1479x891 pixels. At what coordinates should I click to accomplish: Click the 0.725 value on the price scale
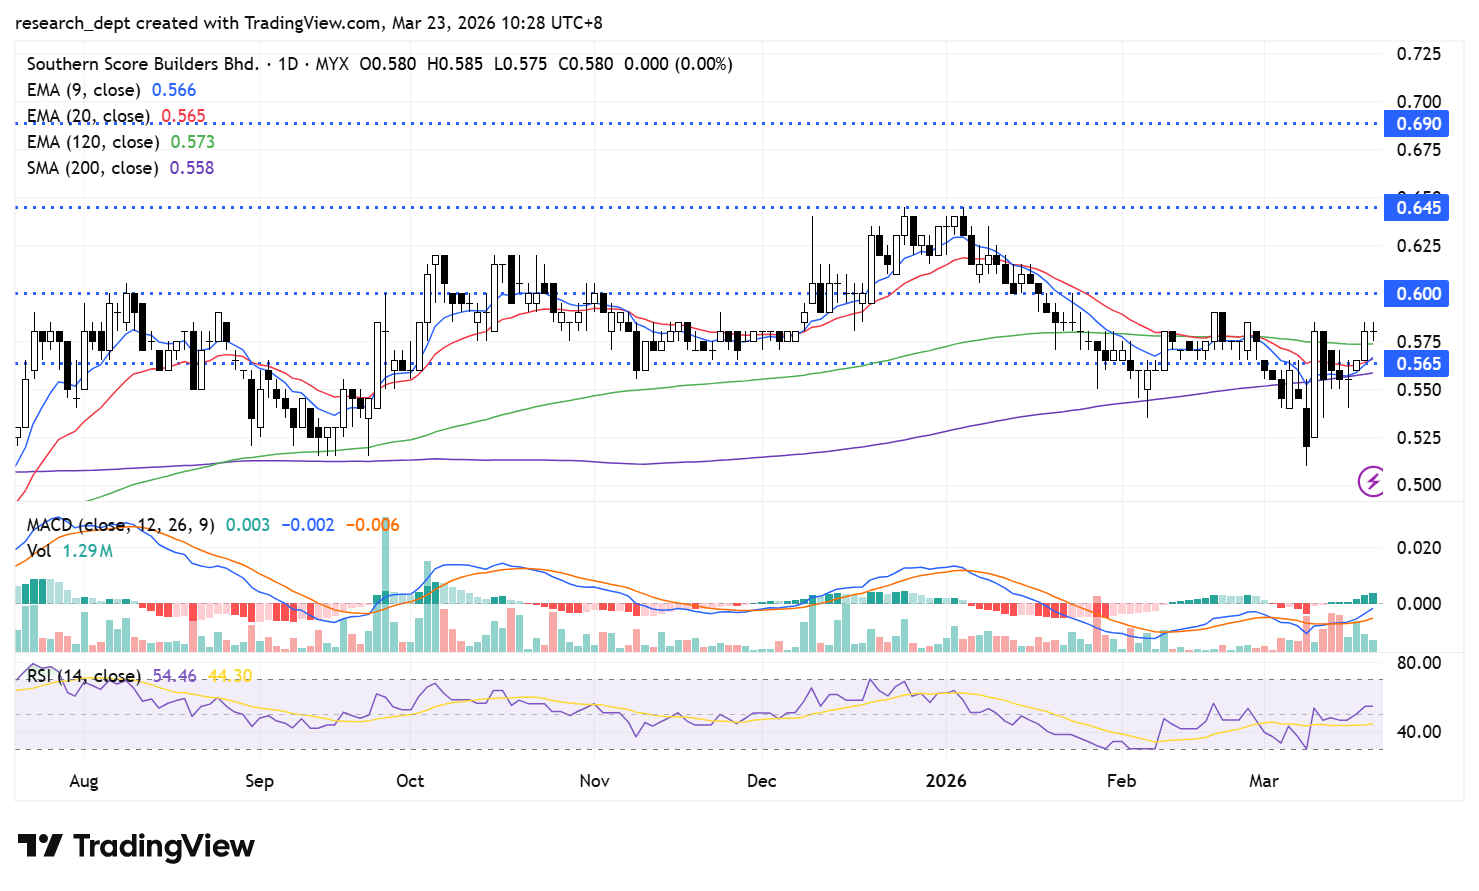[x=1418, y=54]
